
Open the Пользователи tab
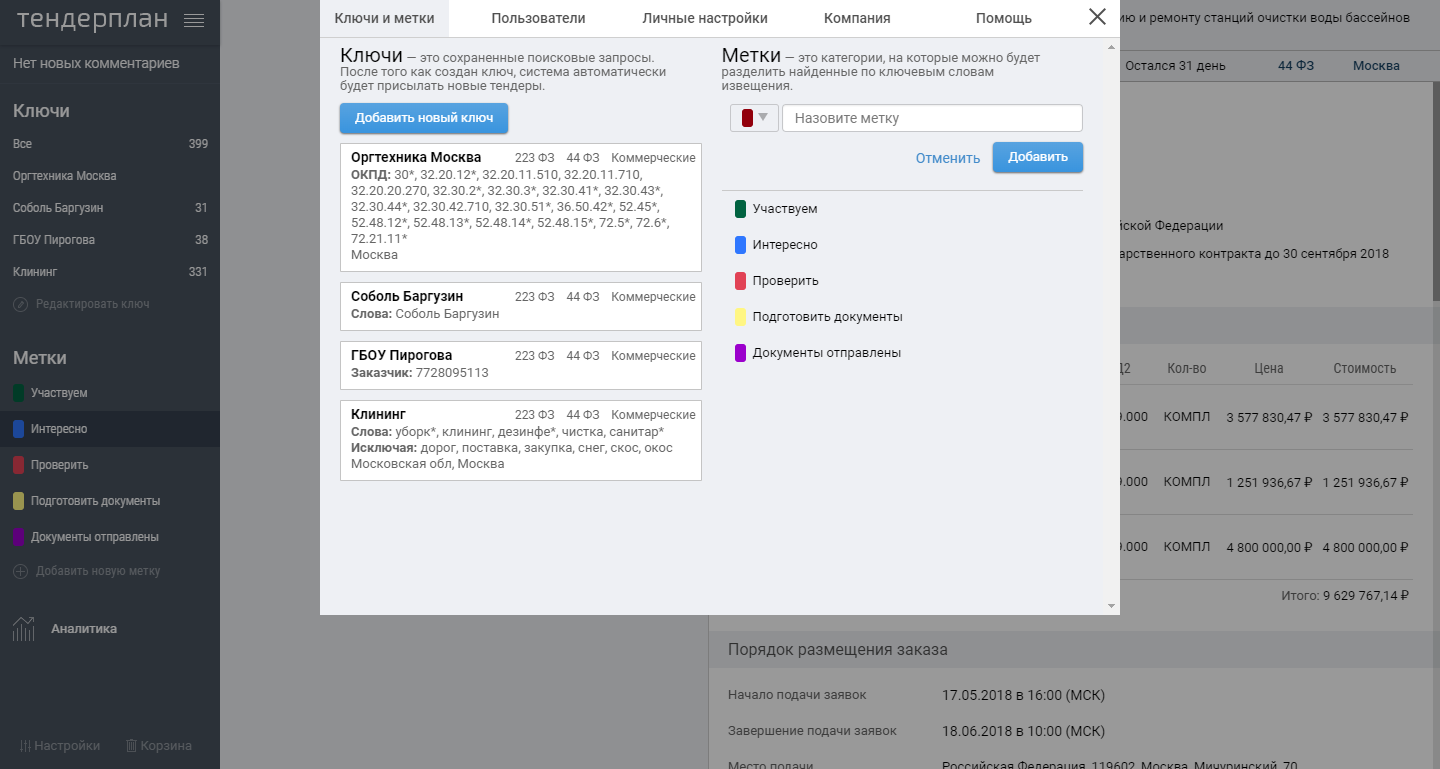coord(539,18)
